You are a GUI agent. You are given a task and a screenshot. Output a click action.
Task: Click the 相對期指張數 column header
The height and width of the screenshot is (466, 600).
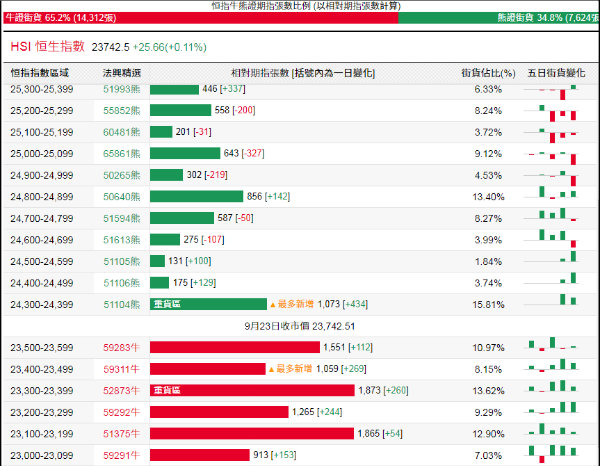[303, 73]
